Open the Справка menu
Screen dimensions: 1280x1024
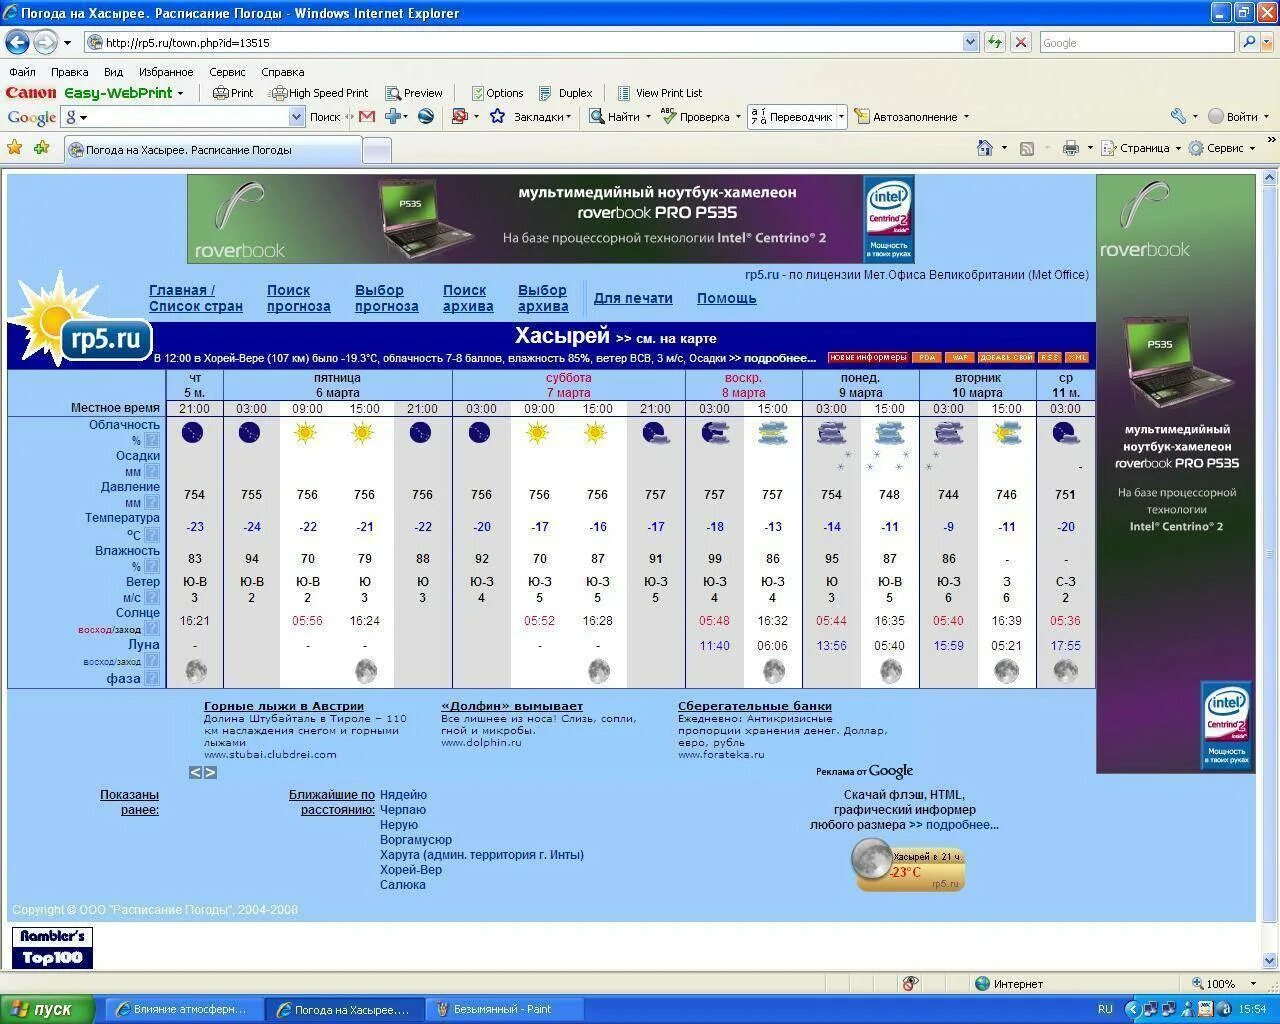(282, 72)
